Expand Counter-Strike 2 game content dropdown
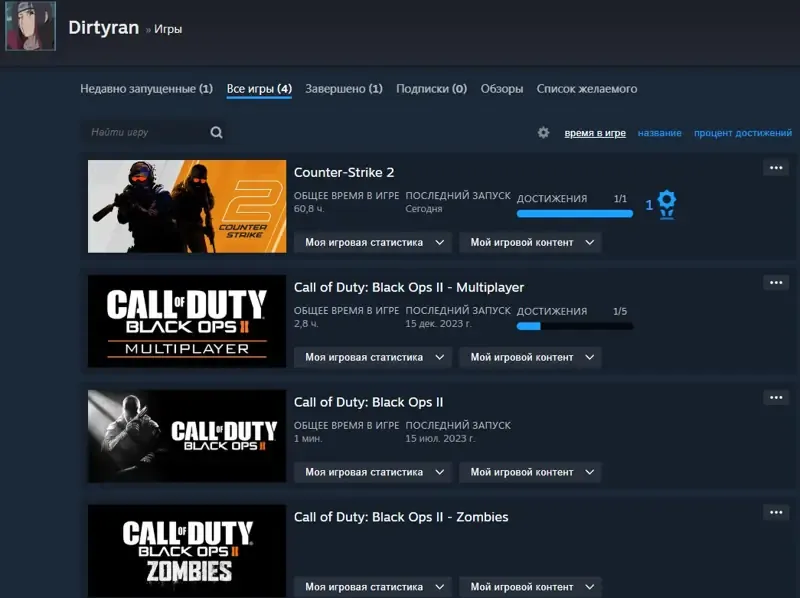This screenshot has width=800, height=598. [x=531, y=242]
